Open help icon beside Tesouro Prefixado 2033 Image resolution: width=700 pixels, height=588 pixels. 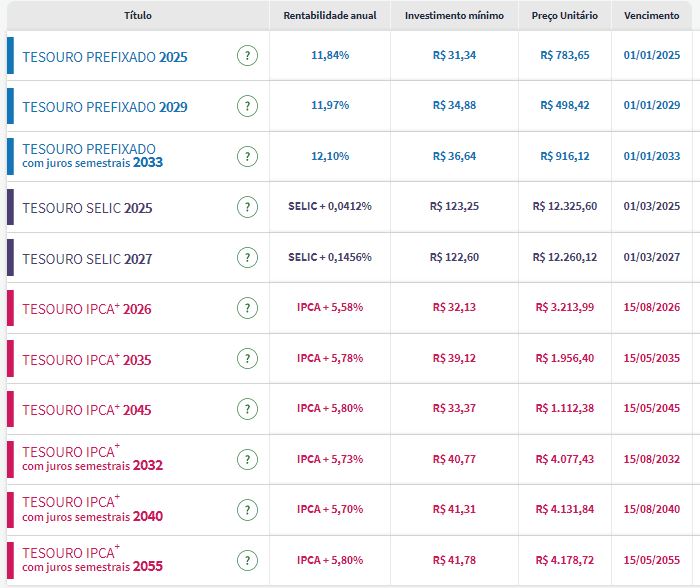[247, 156]
